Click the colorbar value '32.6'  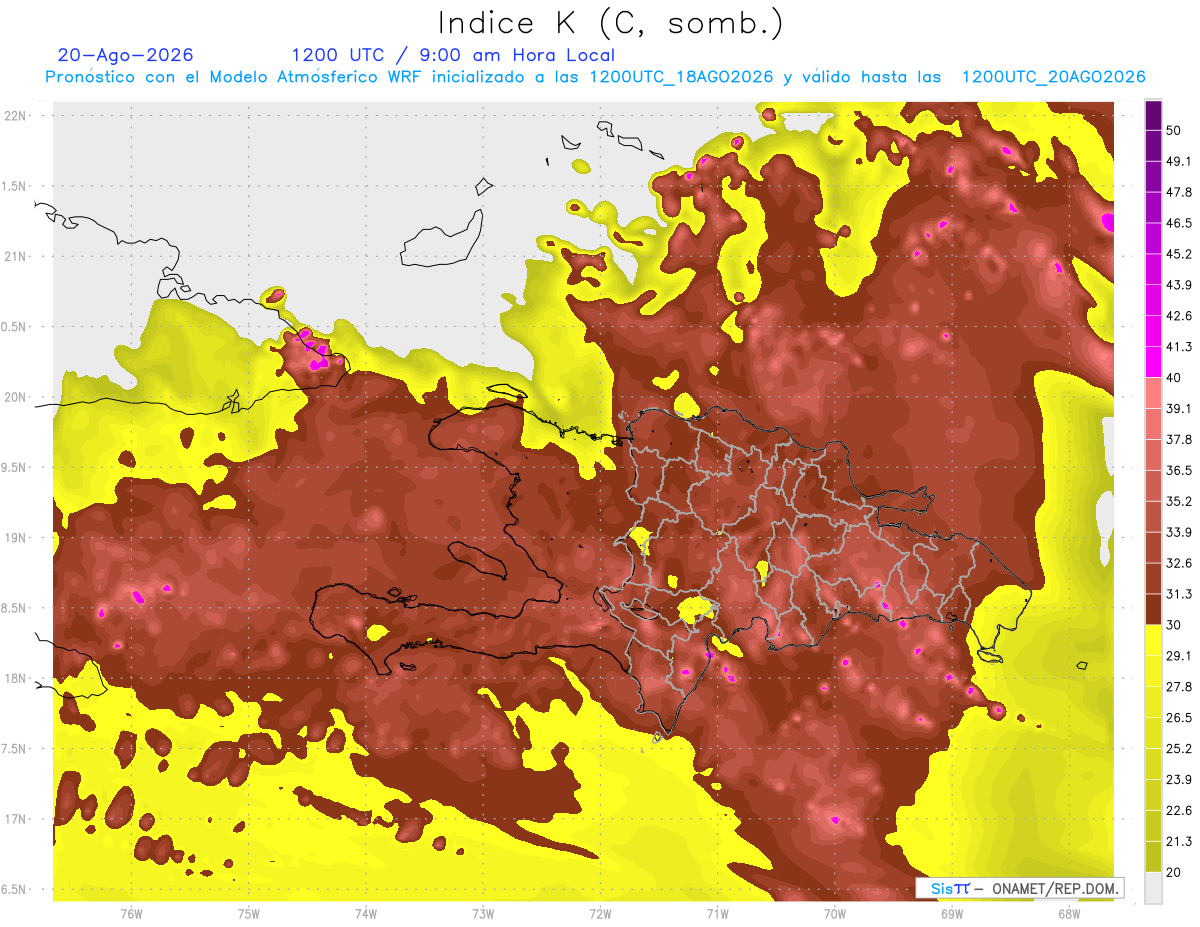[x=1179, y=563]
